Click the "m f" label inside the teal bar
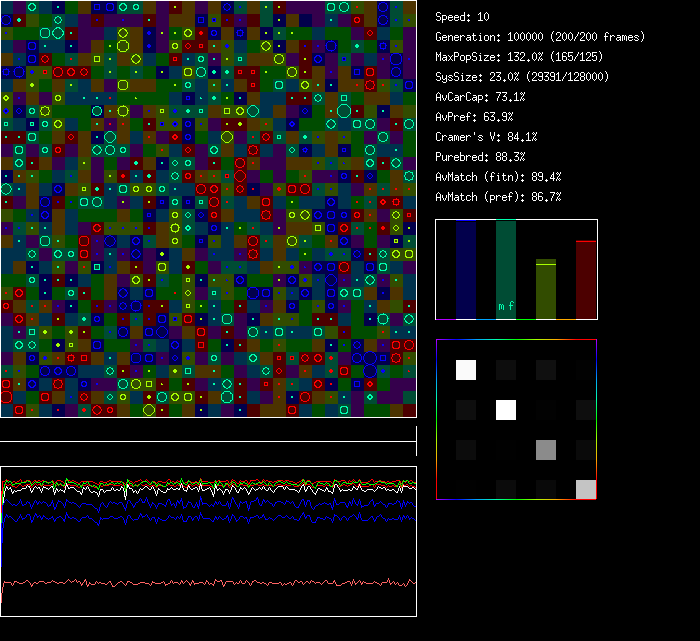700x641 pixels. click(x=507, y=307)
